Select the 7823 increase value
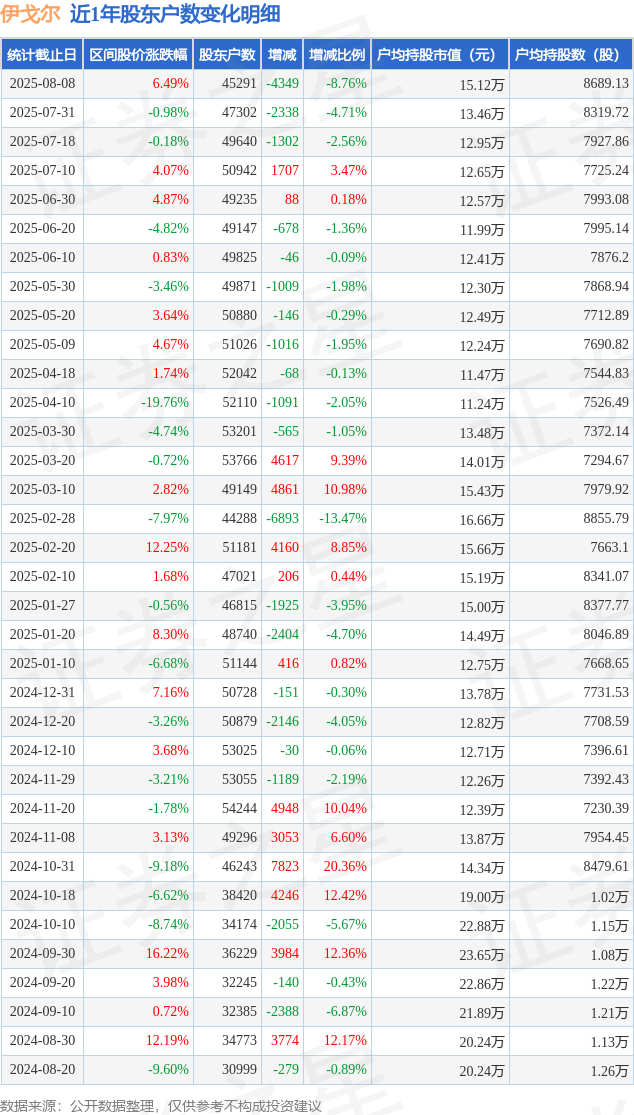This screenshot has height=1115, width=634. point(284,867)
